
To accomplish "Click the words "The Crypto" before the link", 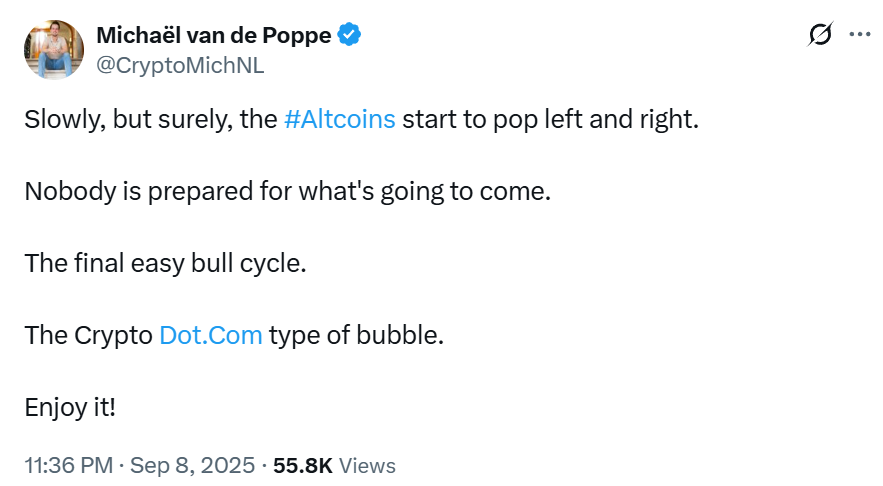I will tap(88, 335).
